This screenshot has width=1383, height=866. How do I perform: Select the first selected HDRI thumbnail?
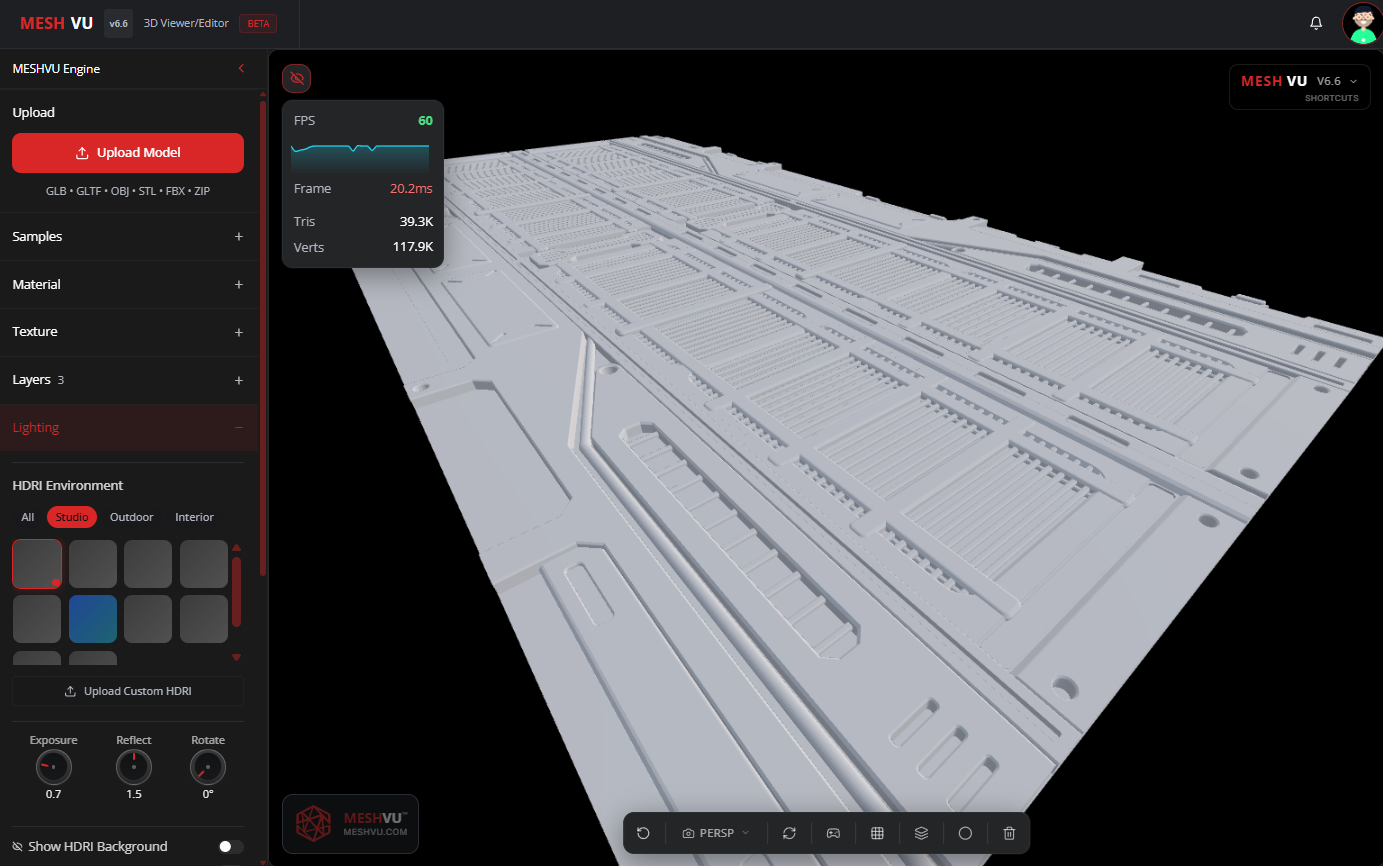pos(37,564)
